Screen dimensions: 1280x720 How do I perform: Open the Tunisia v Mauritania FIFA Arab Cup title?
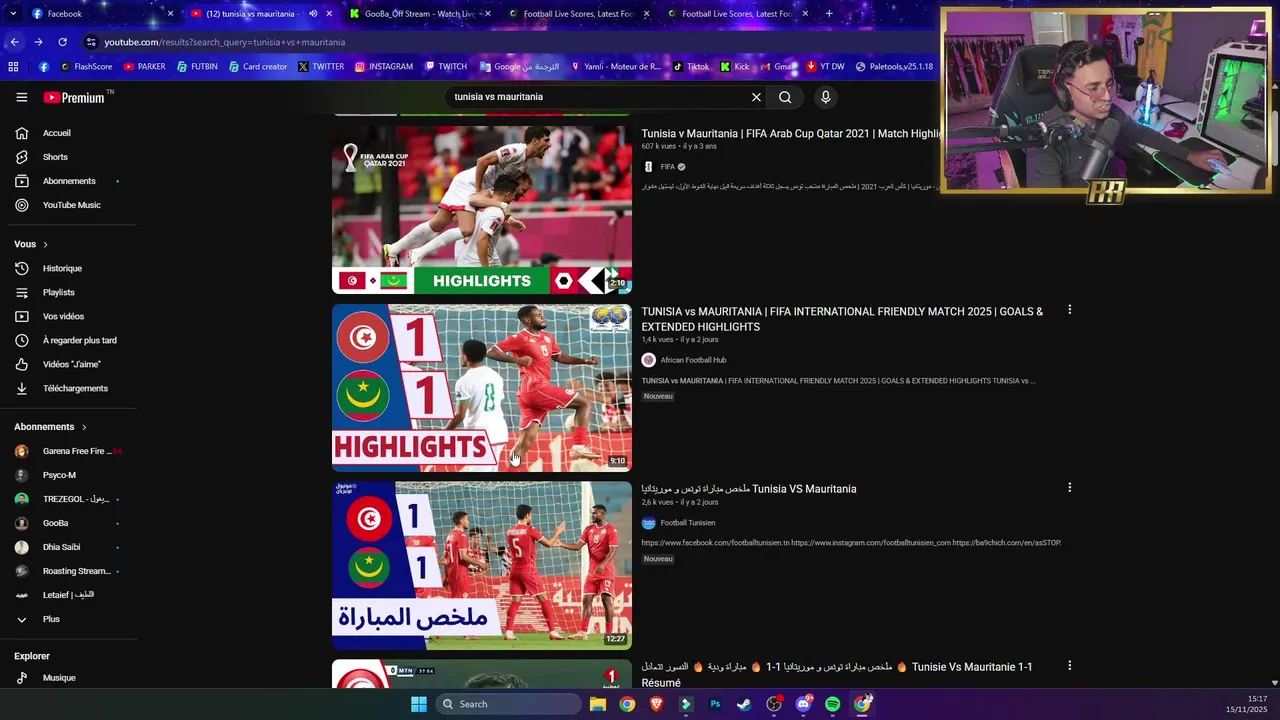(792, 133)
